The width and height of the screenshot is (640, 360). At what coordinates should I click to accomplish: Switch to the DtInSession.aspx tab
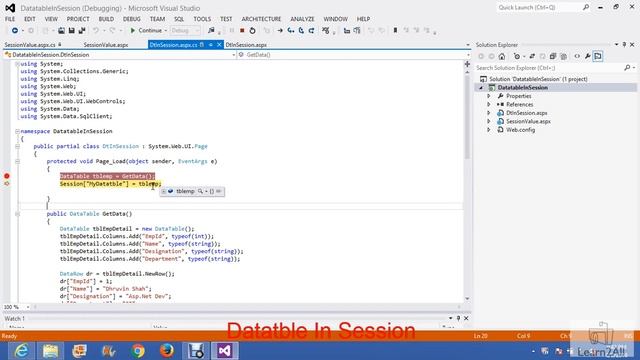tap(246, 45)
